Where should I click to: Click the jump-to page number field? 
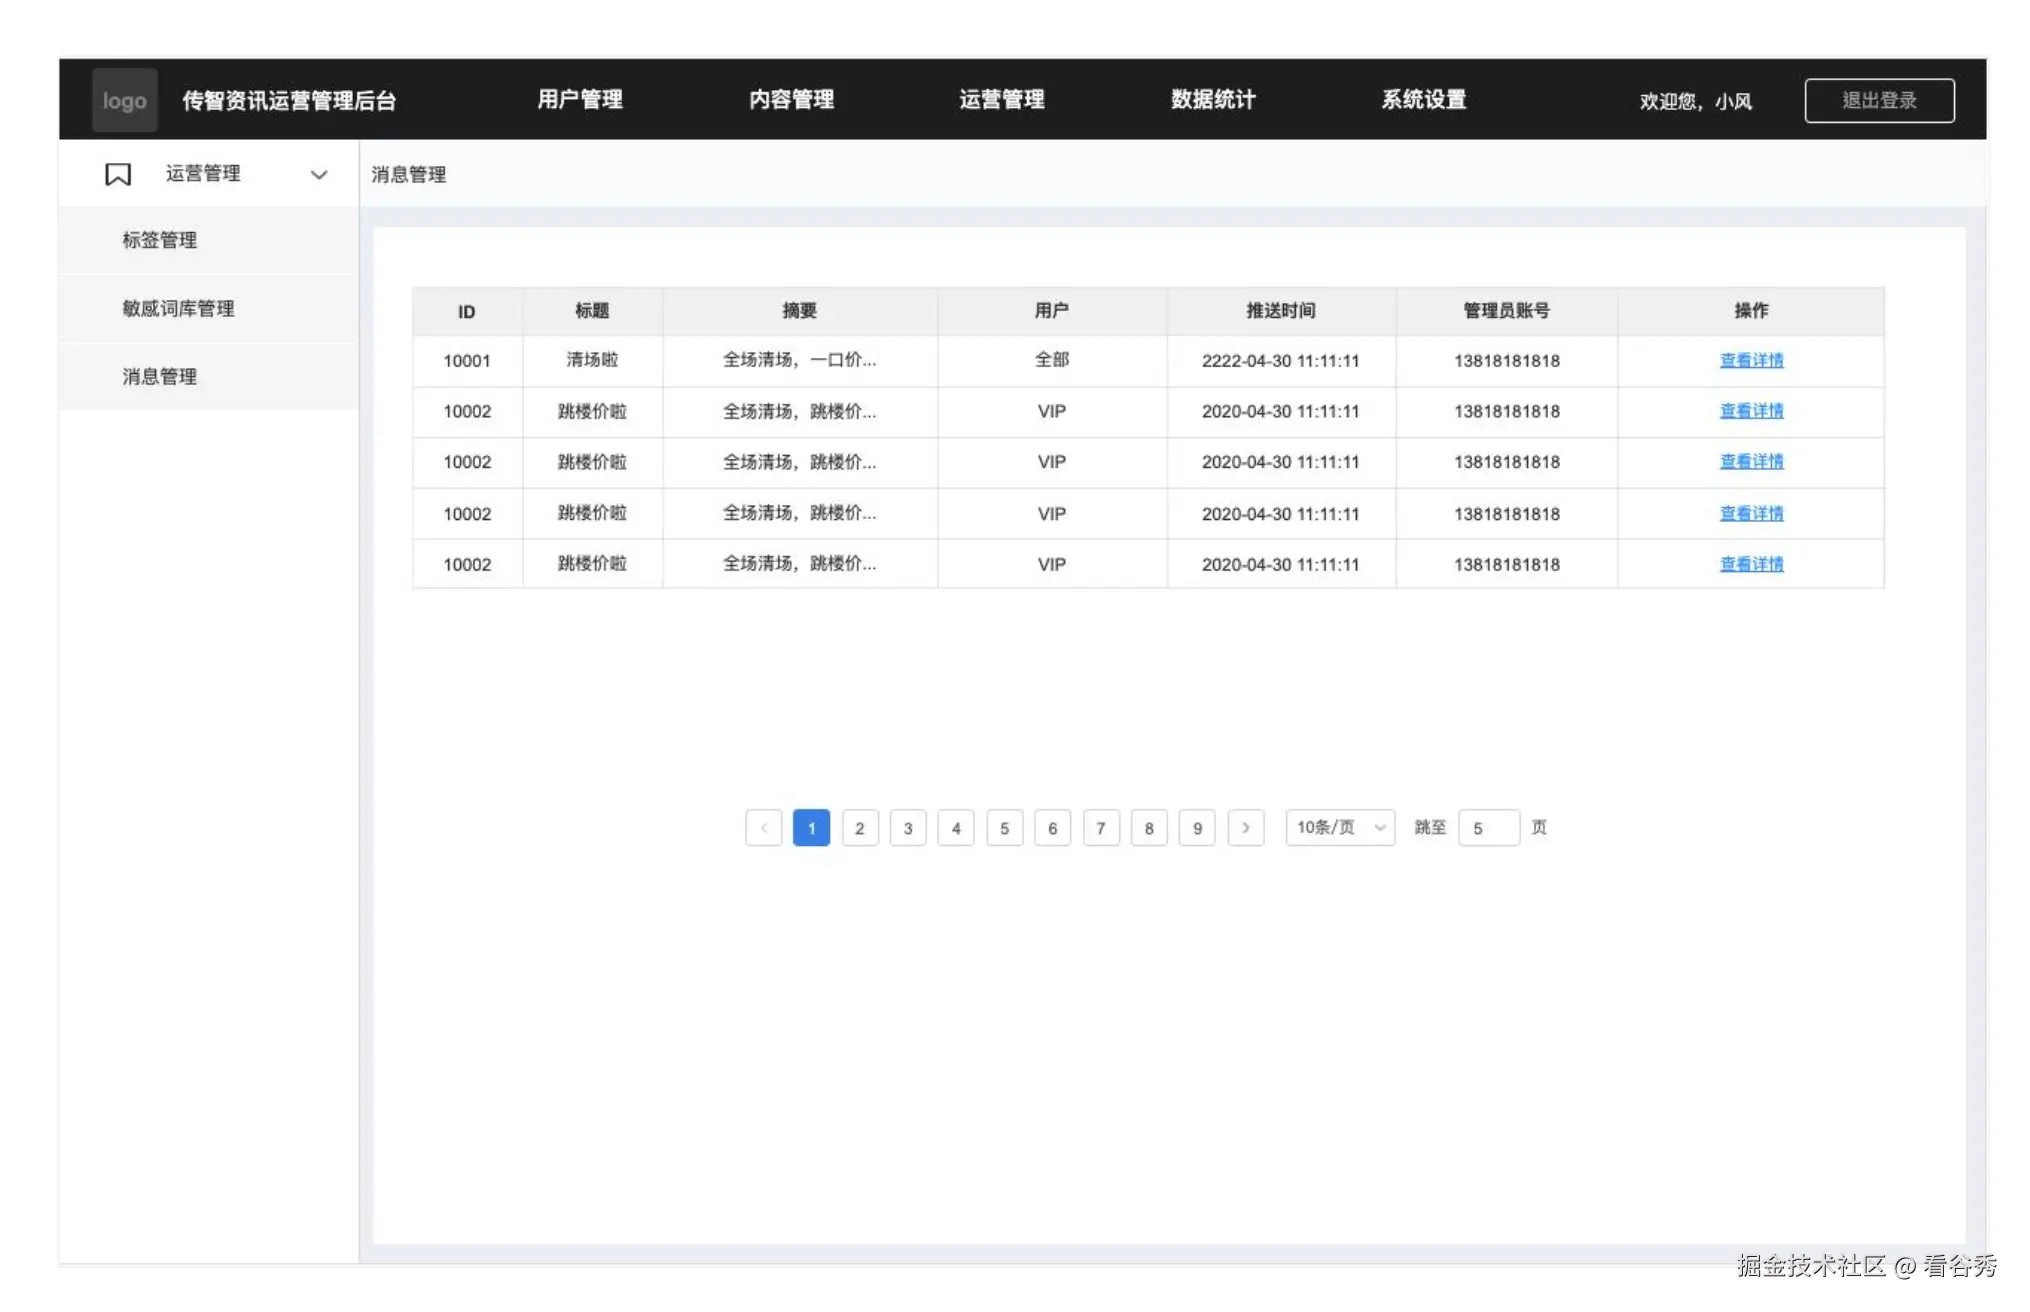coord(1488,828)
